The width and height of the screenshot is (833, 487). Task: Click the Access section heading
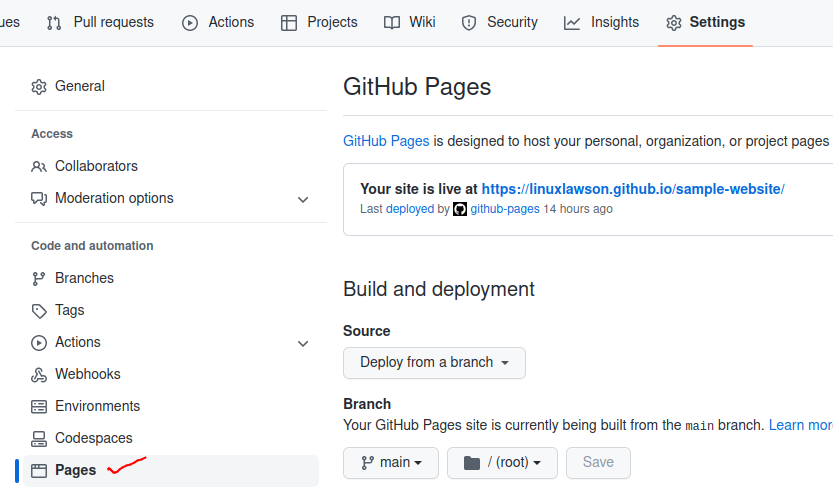(52, 134)
